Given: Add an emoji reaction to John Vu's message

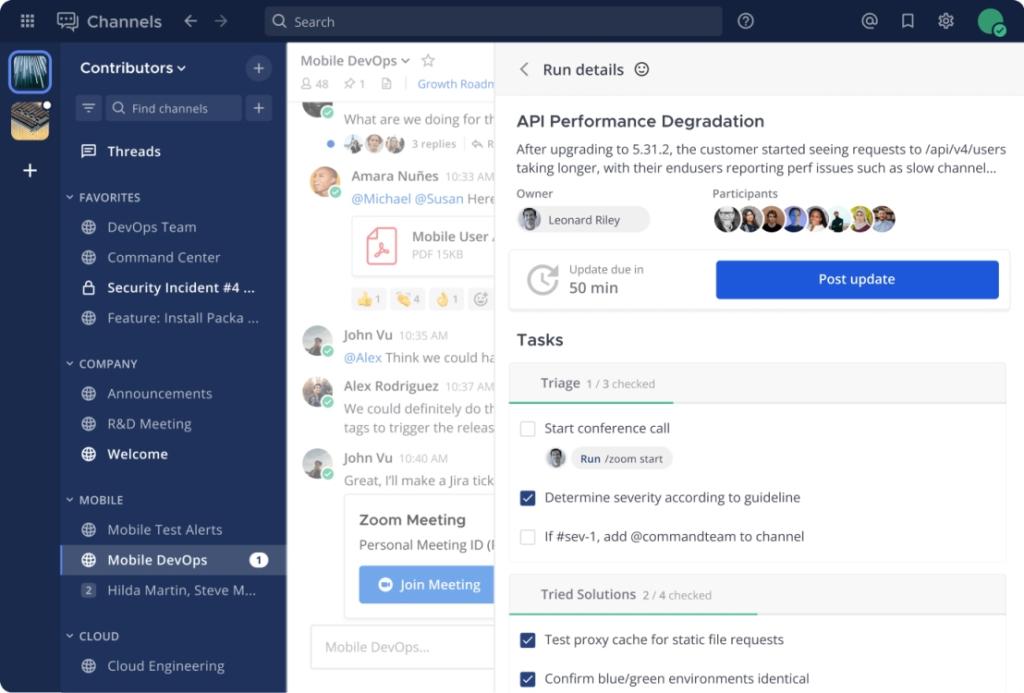Looking at the screenshot, I should pos(480,299).
